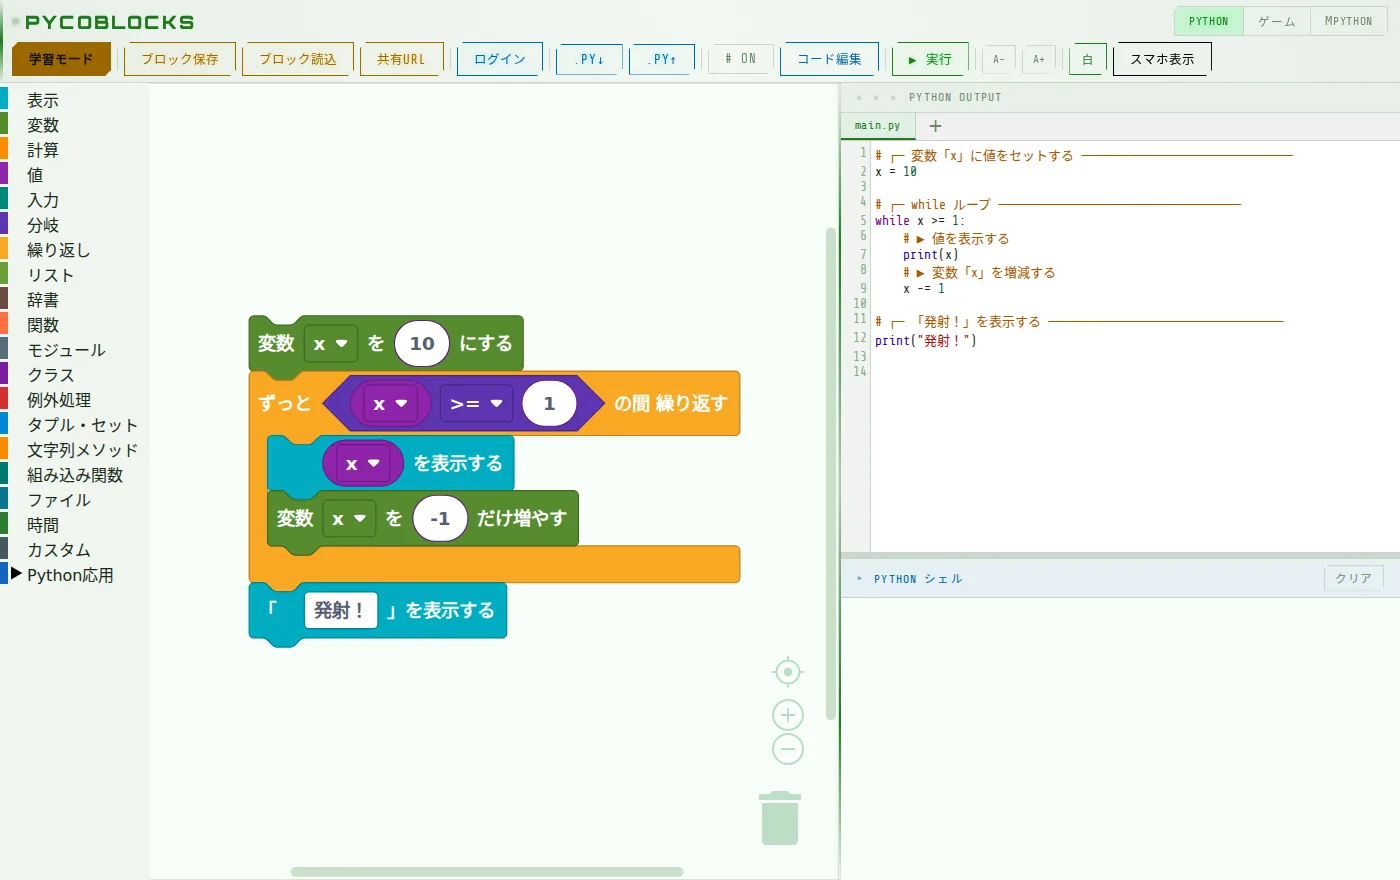The height and width of the screenshot is (880, 1400).
Task: Increase font size with A+ button
Action: (x=1039, y=59)
